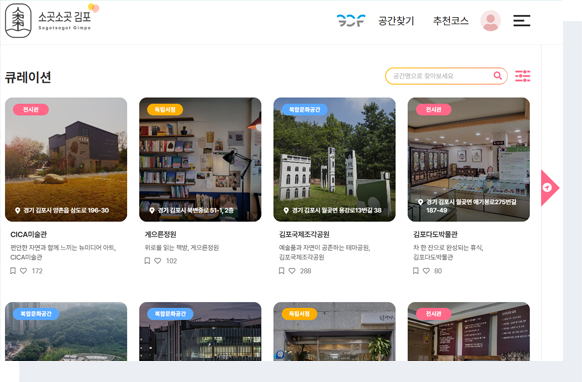The height and width of the screenshot is (382, 582).
Task: Open the hamburger menu icon
Action: click(521, 21)
